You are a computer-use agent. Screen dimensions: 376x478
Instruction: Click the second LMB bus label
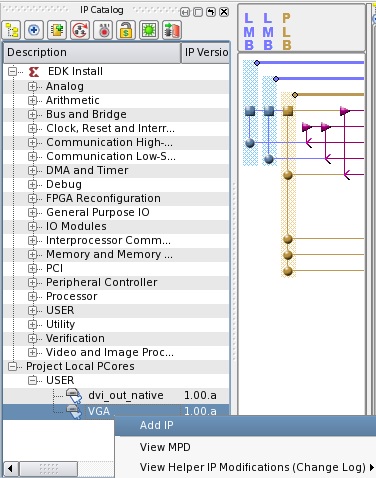[268, 32]
